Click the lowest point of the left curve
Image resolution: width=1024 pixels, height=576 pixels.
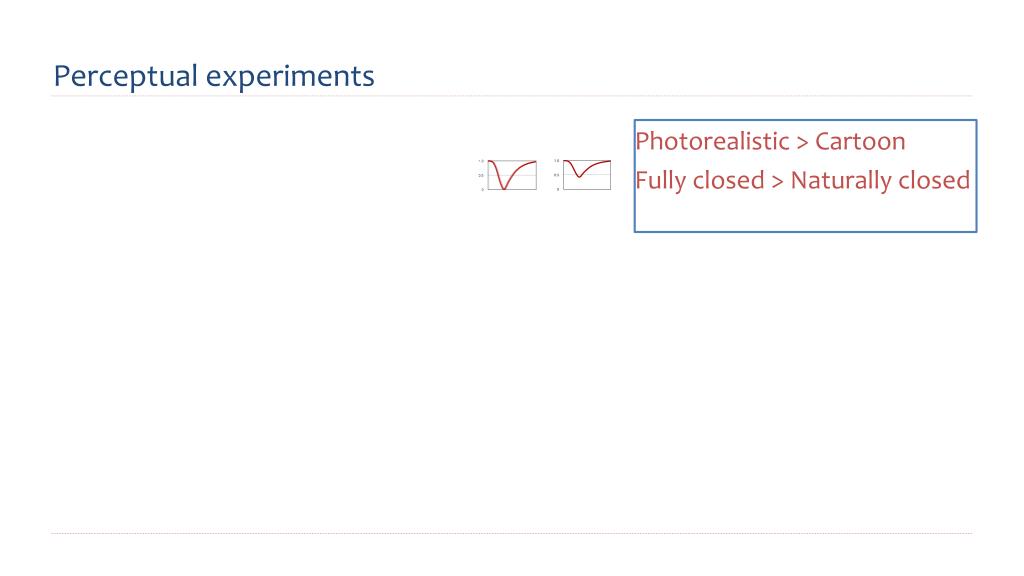(x=504, y=189)
